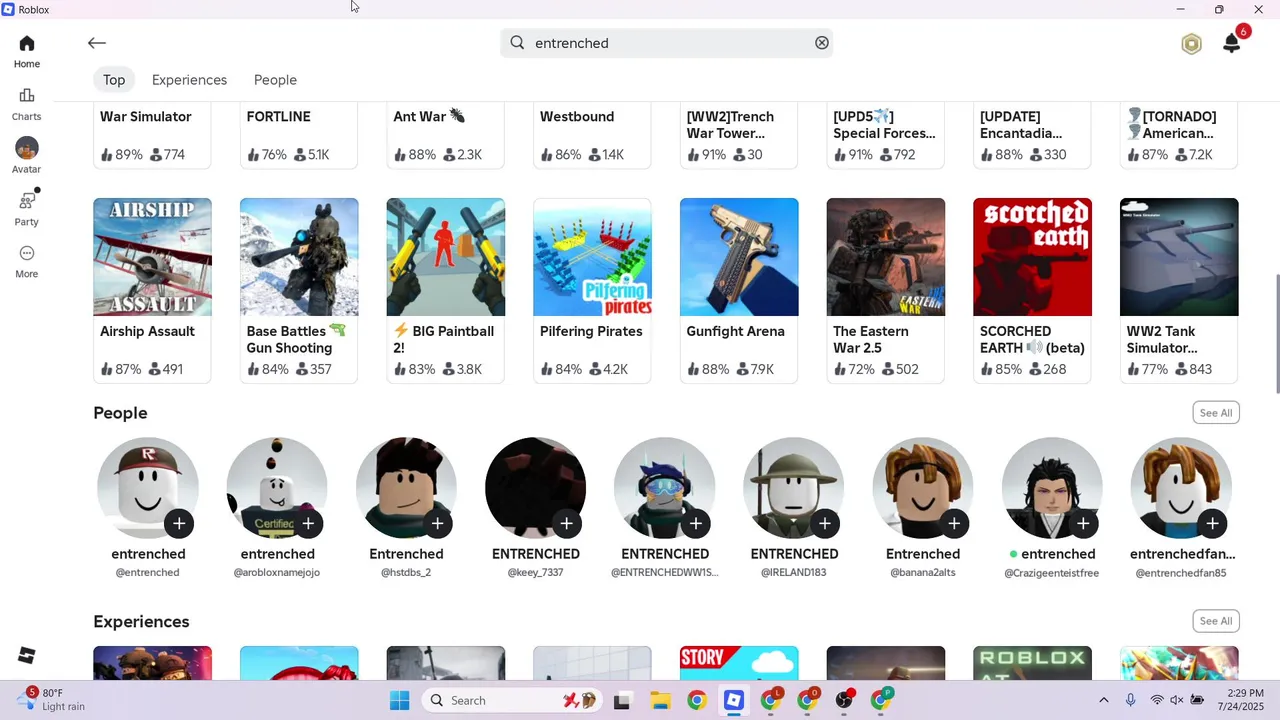Open File Explorer in taskbar
This screenshot has width=1280, height=720.
point(660,700)
